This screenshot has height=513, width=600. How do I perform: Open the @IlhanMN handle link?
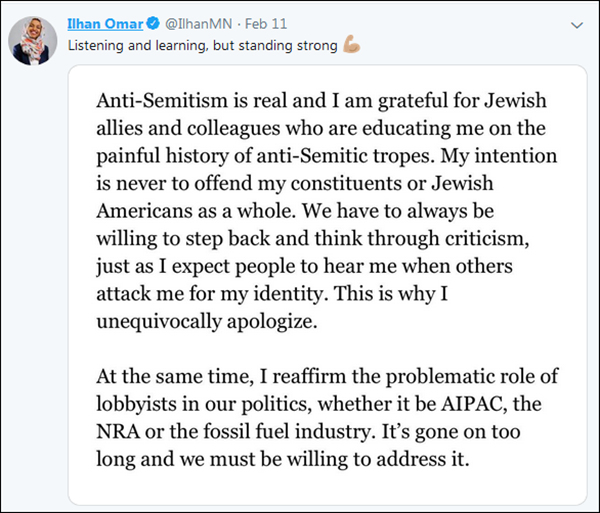click(x=199, y=23)
